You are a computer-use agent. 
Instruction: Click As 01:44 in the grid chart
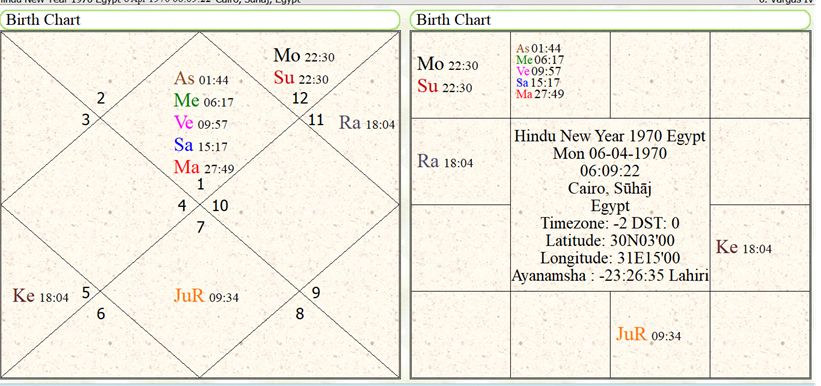(x=539, y=49)
